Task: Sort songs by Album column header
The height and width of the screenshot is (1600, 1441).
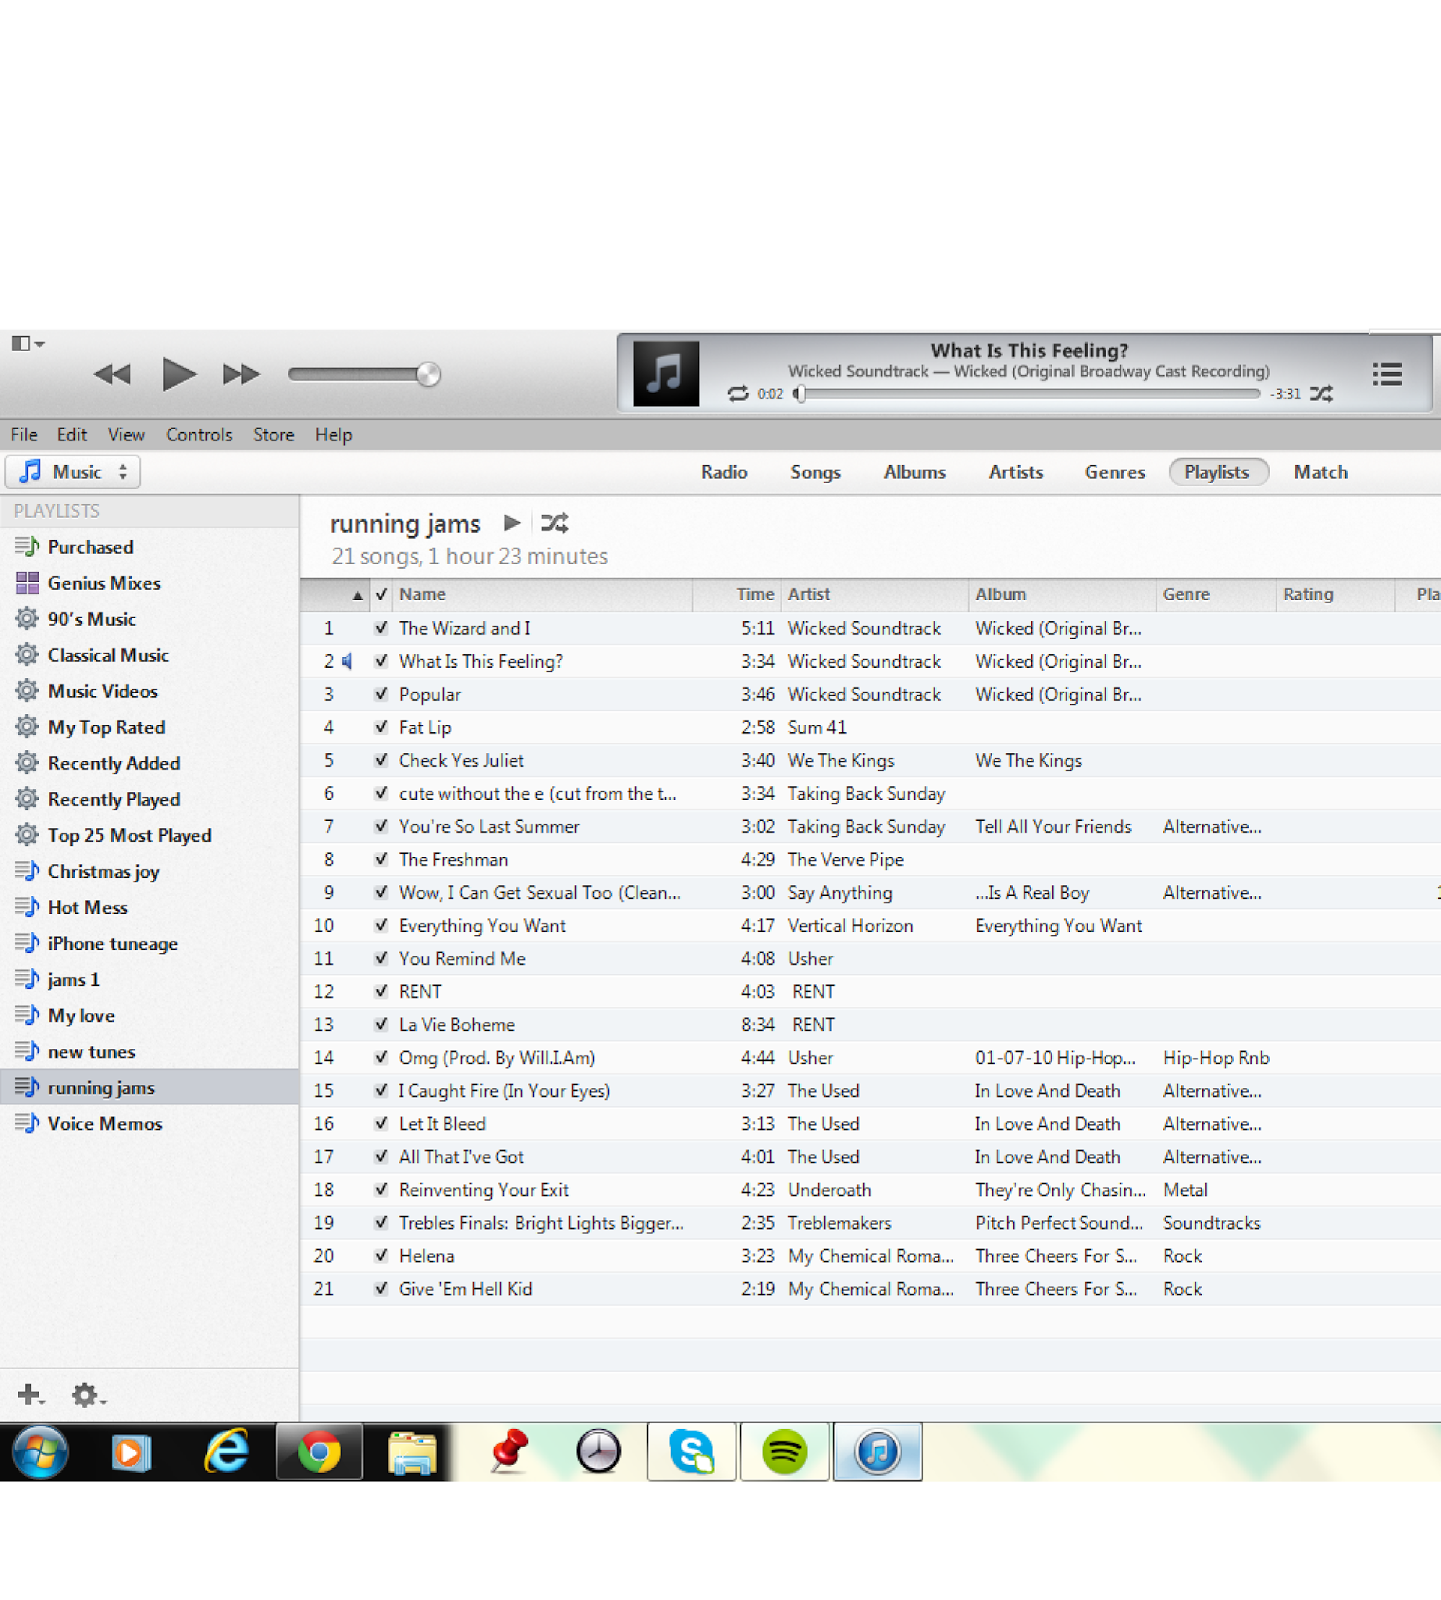Action: (x=1062, y=594)
